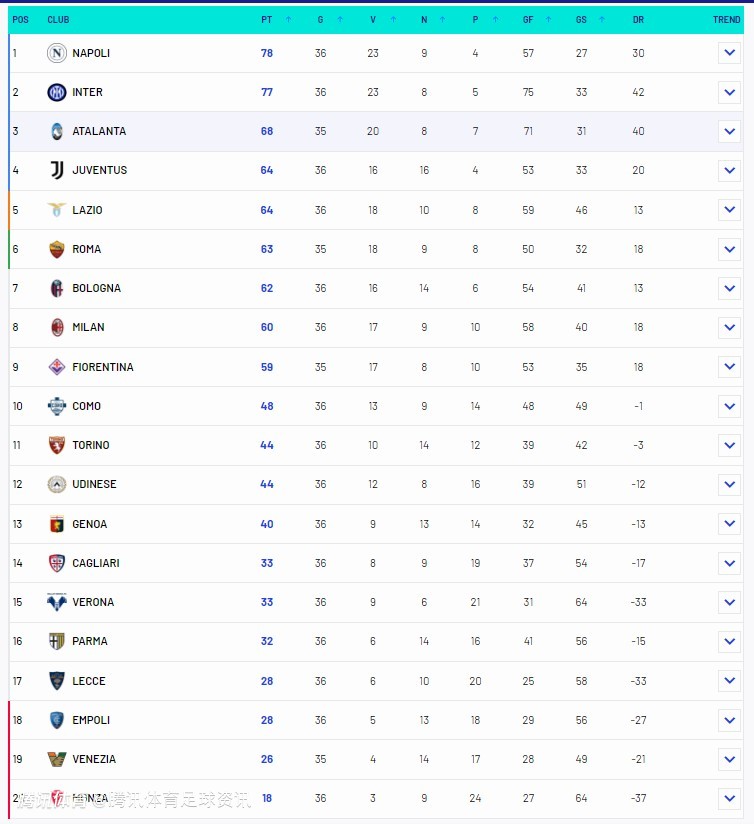
Task: Click the Como club crest
Action: click(x=57, y=406)
